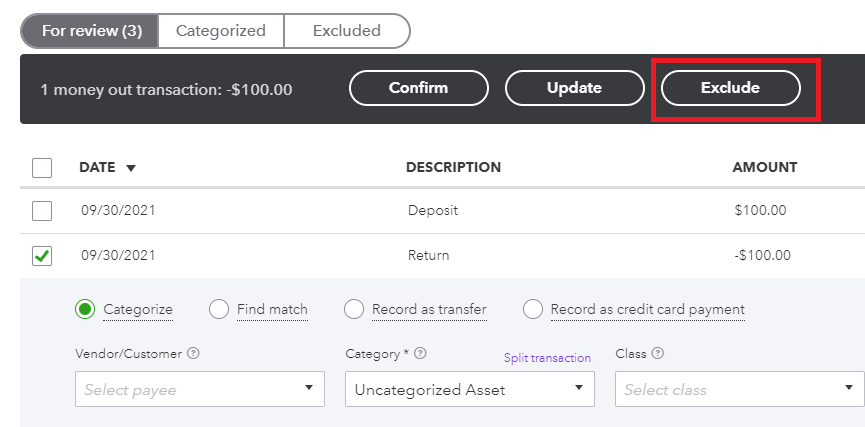This screenshot has width=865, height=427.
Task: Uncheck the Return transaction checkbox
Action: [42, 255]
